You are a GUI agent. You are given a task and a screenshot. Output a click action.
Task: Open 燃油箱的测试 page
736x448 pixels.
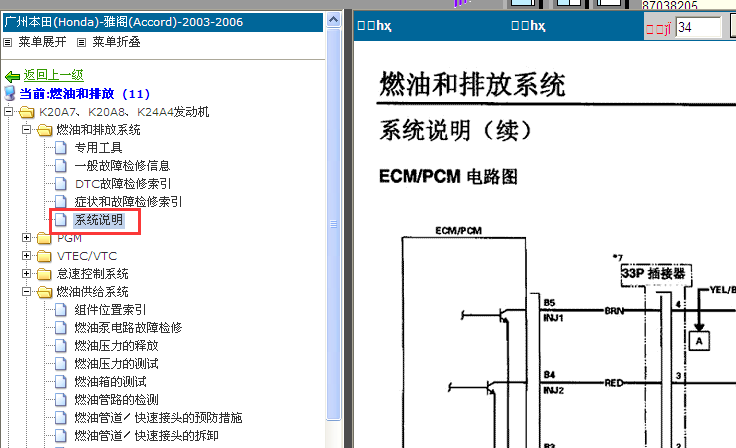pos(110,382)
